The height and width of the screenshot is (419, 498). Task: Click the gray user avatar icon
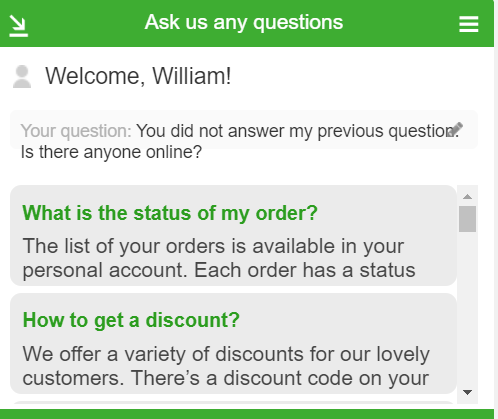coord(22,76)
